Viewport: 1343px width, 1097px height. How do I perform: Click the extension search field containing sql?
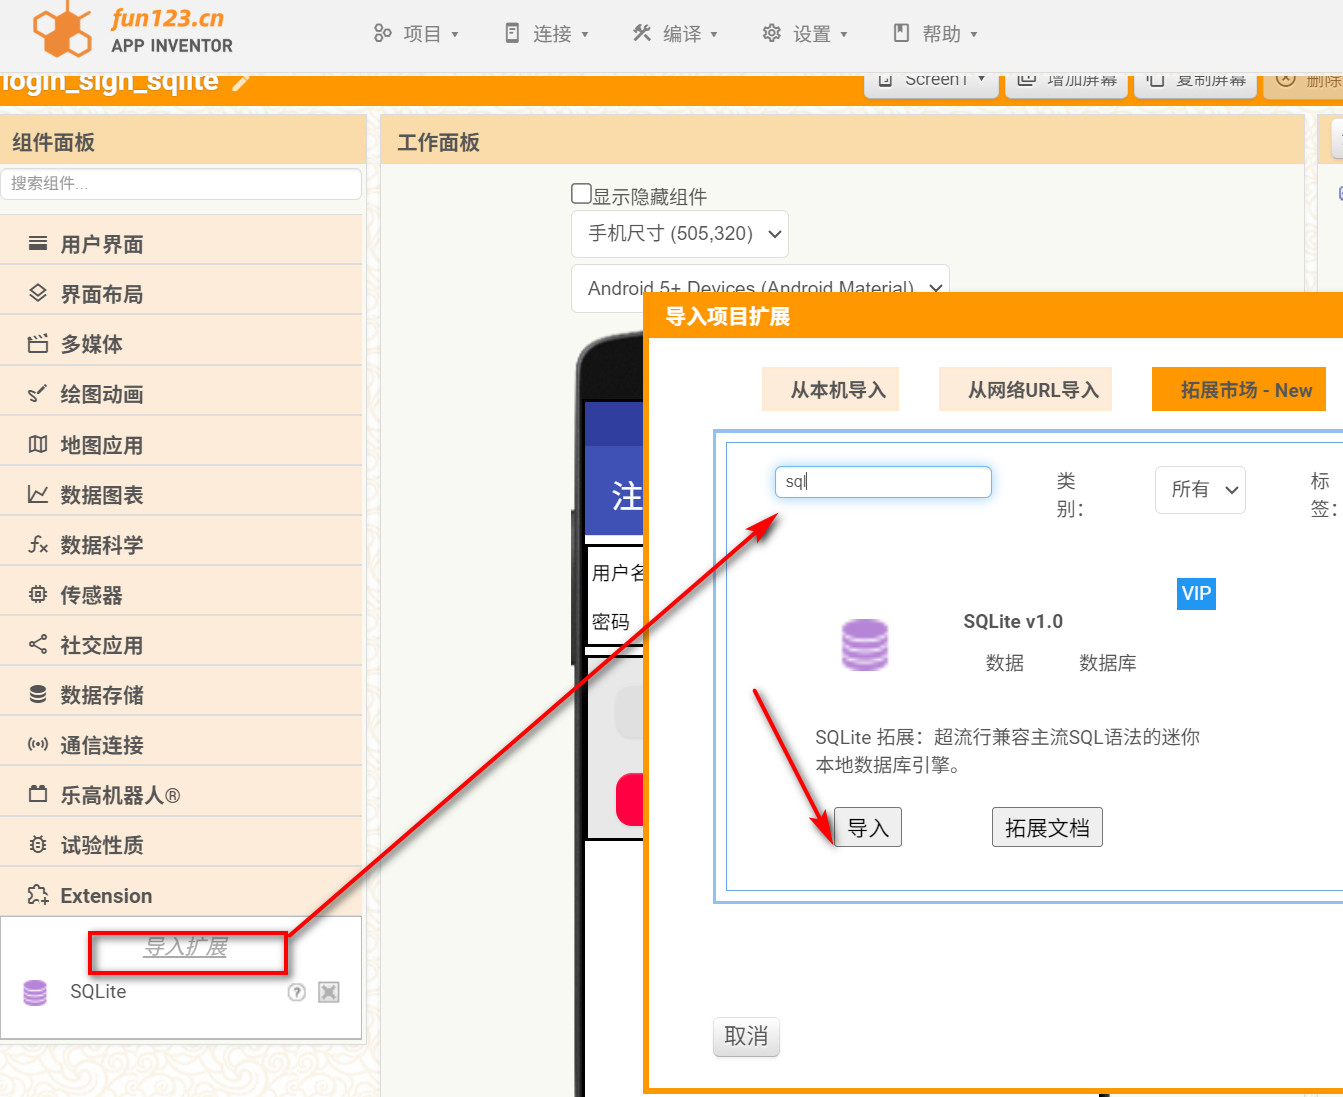coord(883,481)
